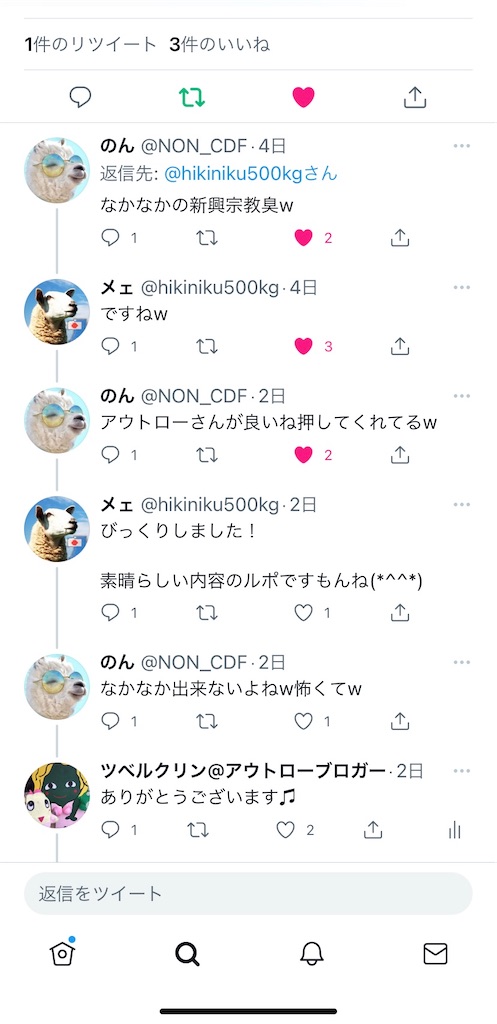Open more options on 'ですねw' tweet

pyautogui.click(x=462, y=287)
